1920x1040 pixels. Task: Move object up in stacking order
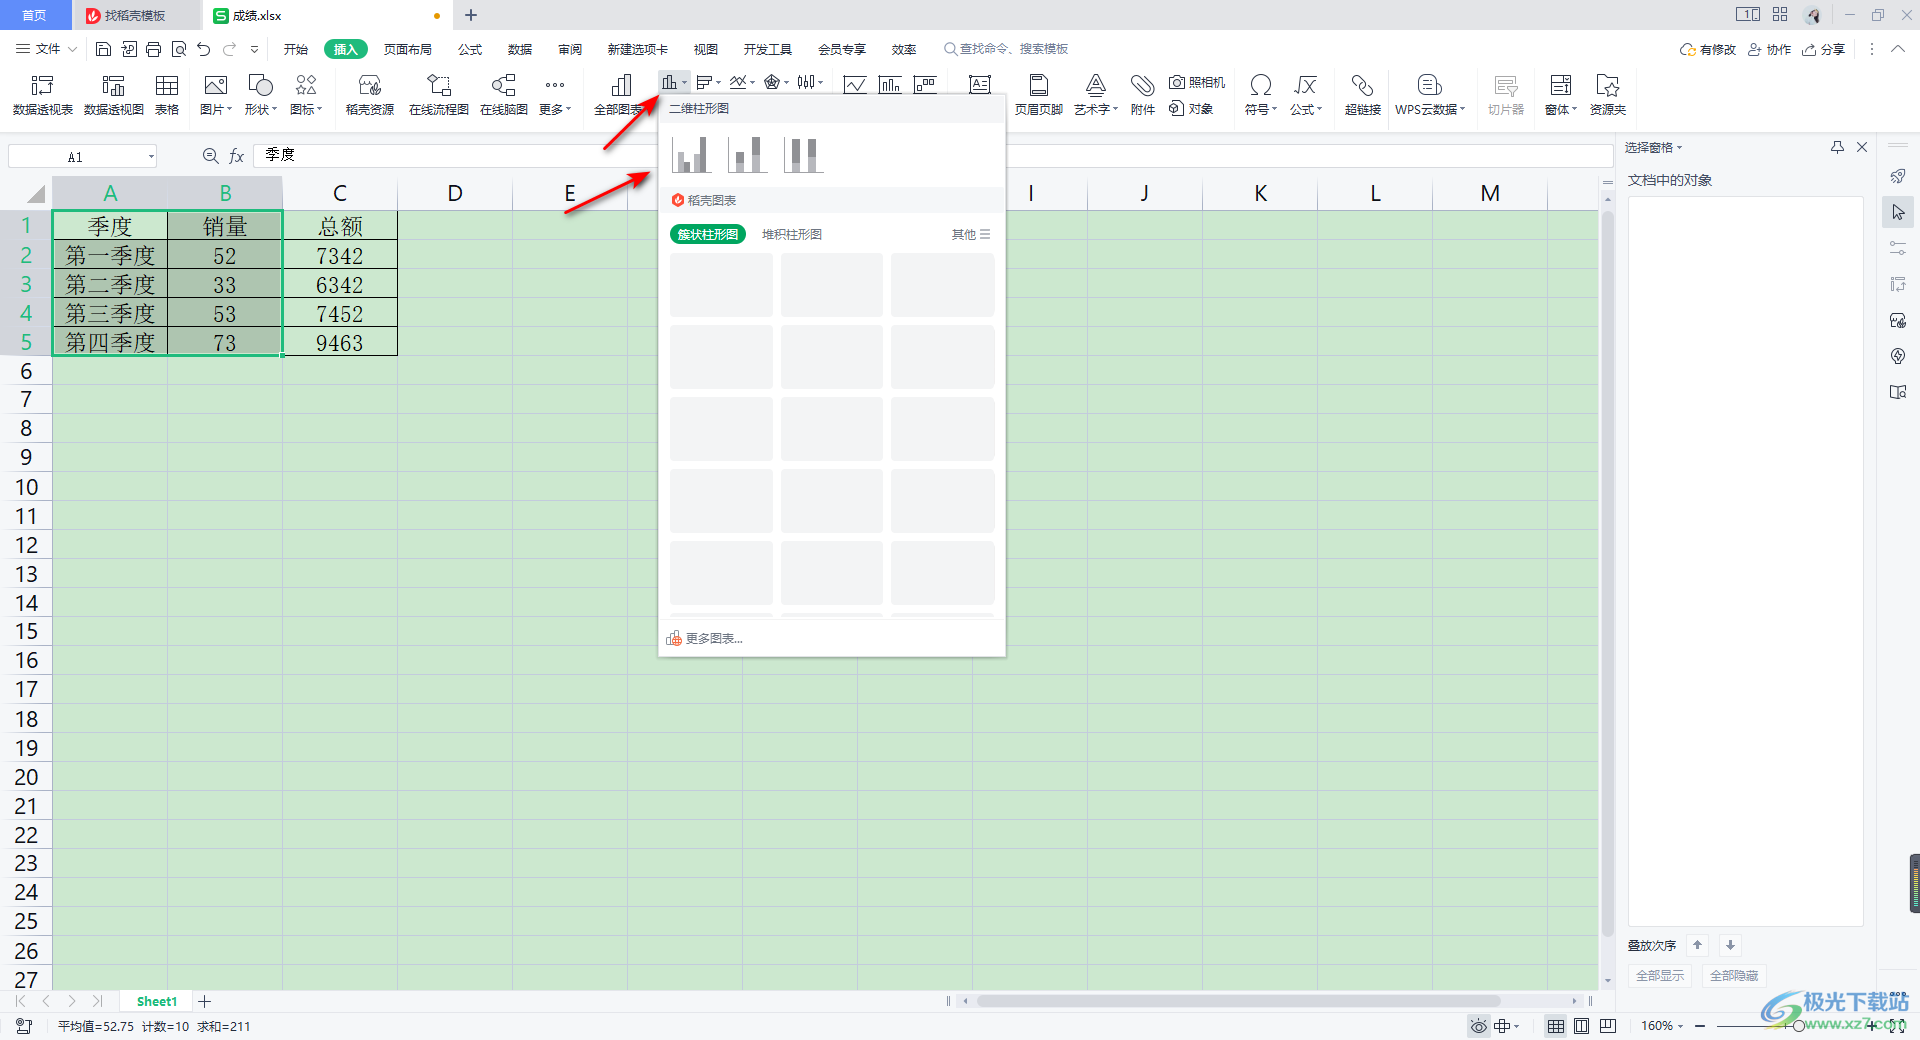(x=1697, y=945)
